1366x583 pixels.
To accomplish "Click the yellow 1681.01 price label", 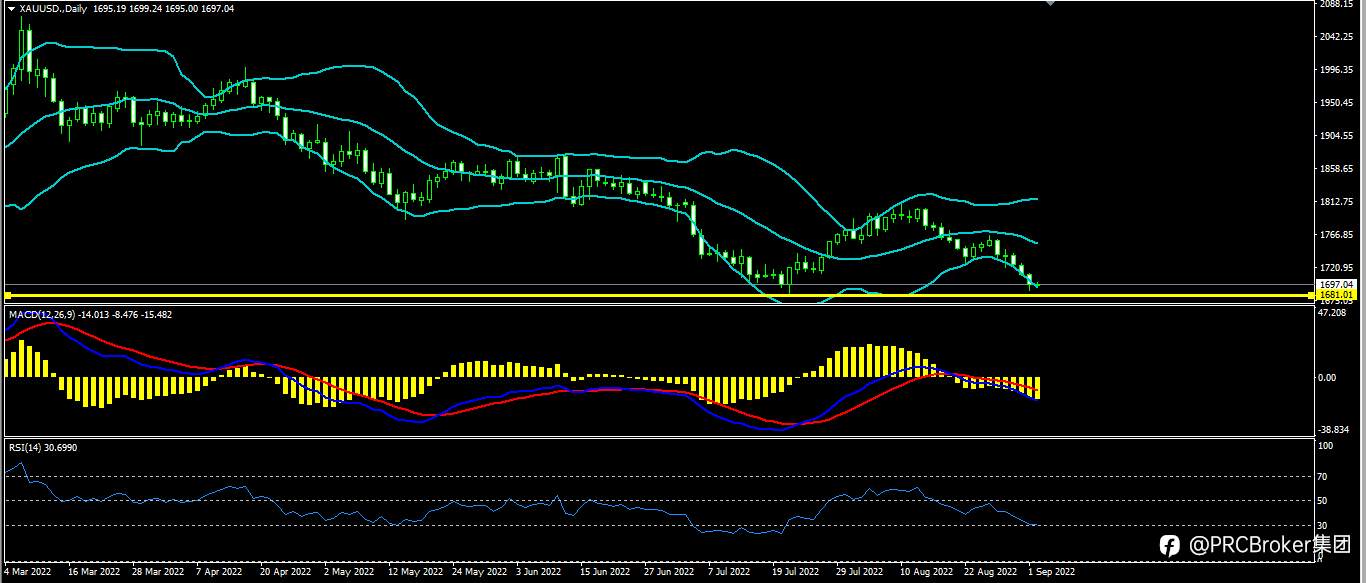I will point(1335,295).
